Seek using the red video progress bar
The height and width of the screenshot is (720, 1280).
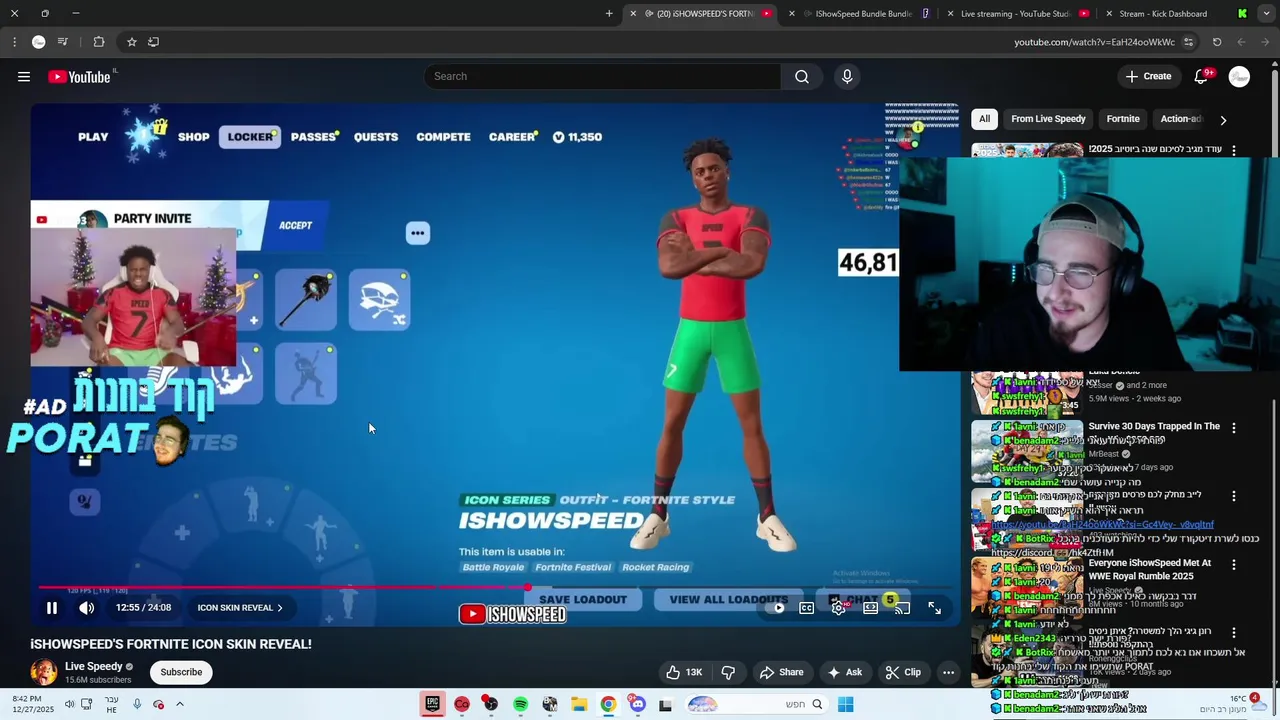click(497, 589)
